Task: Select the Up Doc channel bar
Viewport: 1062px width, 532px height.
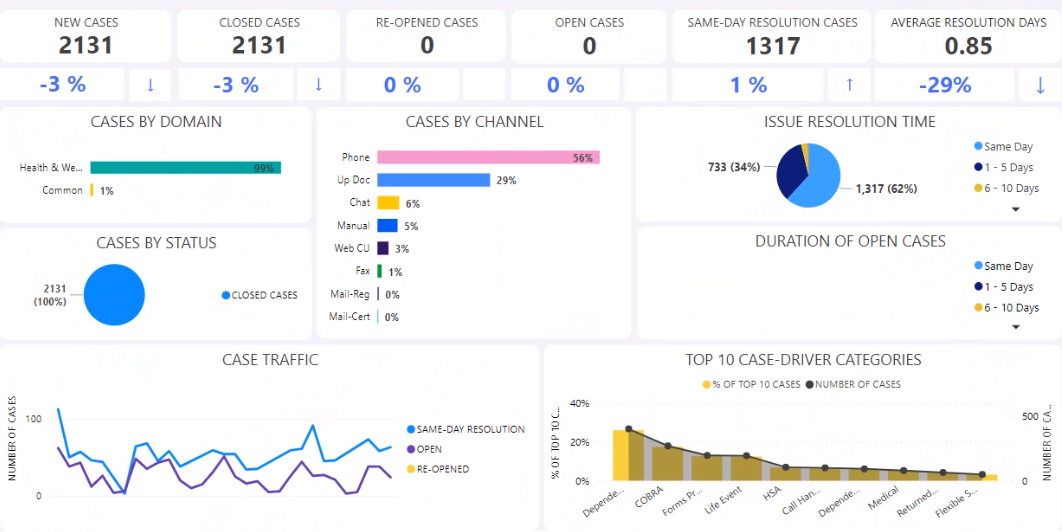Action: click(433, 180)
